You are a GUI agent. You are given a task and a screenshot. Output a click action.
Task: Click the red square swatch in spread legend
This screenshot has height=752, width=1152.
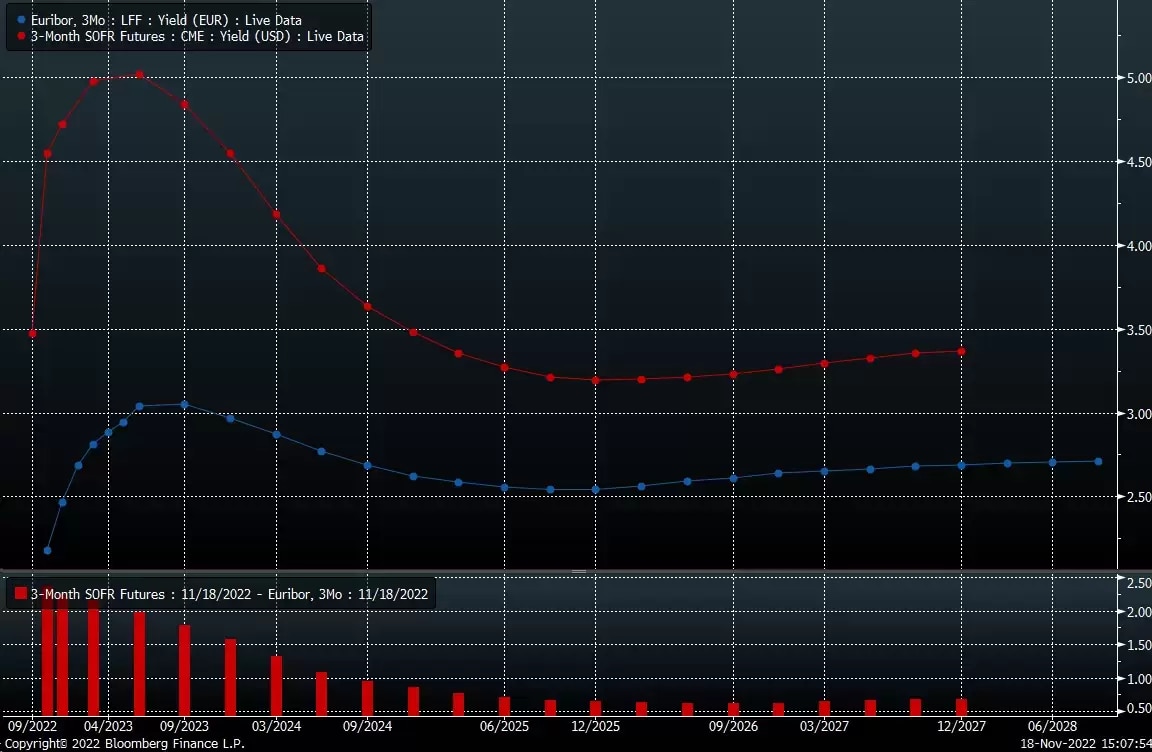21,593
